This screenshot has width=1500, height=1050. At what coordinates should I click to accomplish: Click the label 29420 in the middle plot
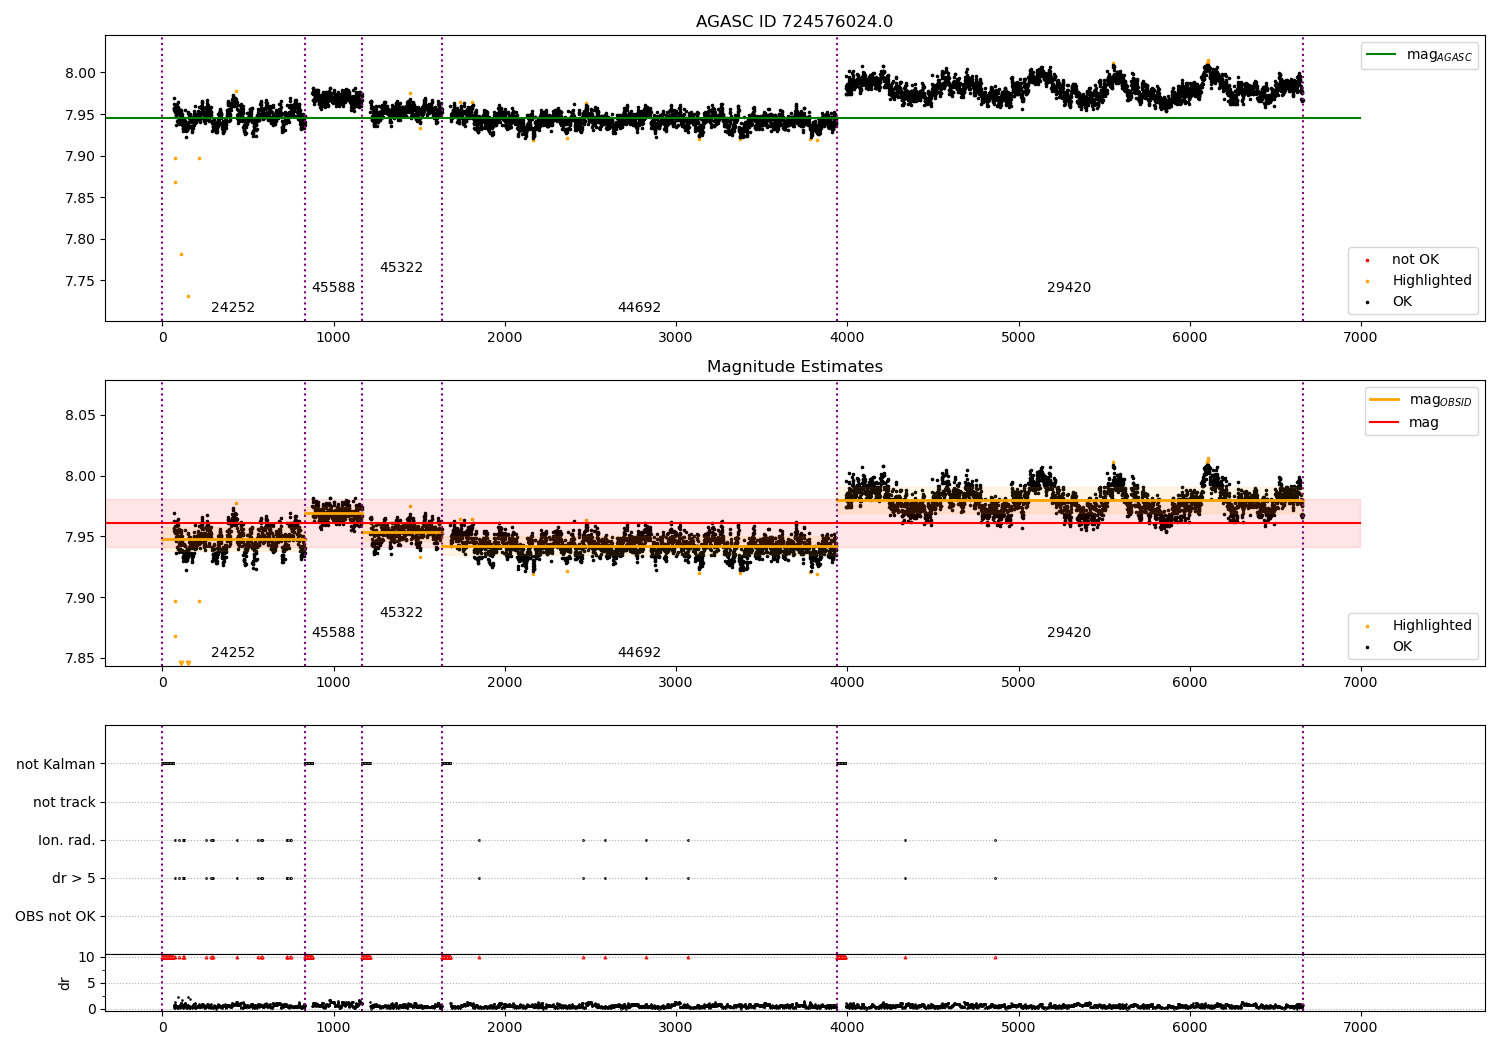[1069, 633]
